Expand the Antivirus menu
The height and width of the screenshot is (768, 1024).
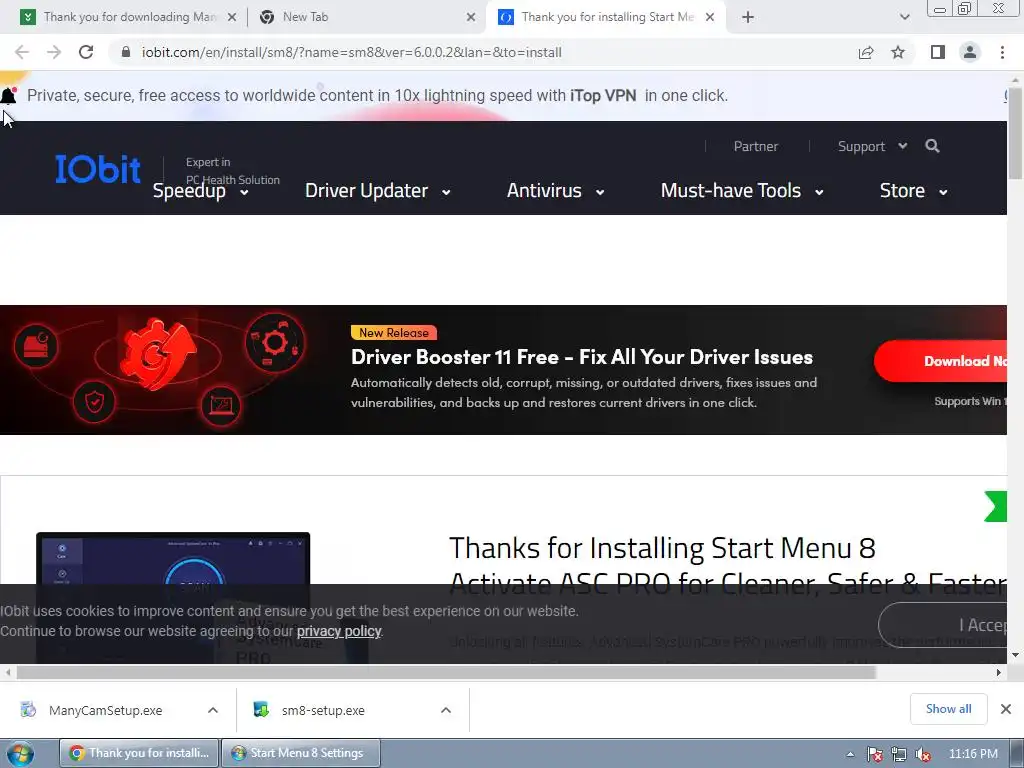[x=555, y=191]
